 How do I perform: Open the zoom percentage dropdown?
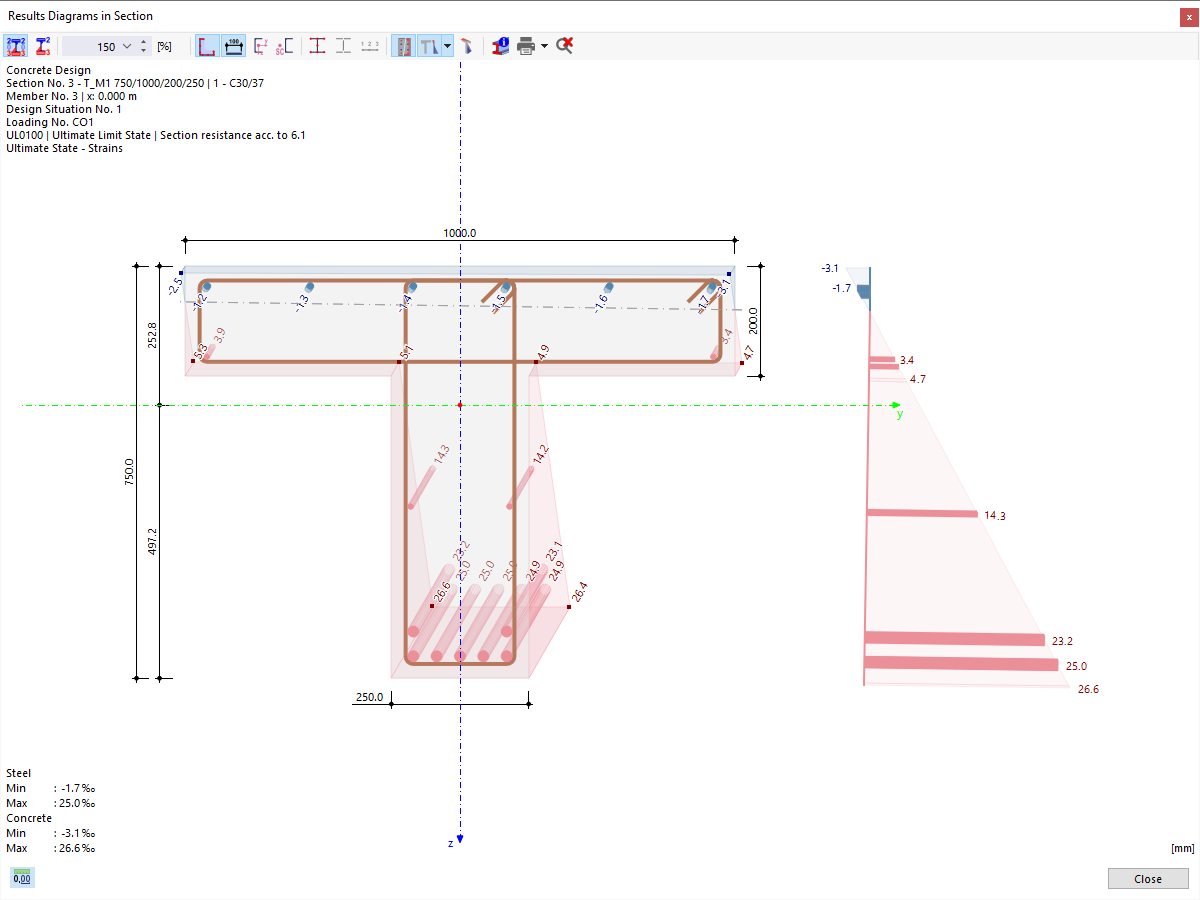pyautogui.click(x=127, y=46)
